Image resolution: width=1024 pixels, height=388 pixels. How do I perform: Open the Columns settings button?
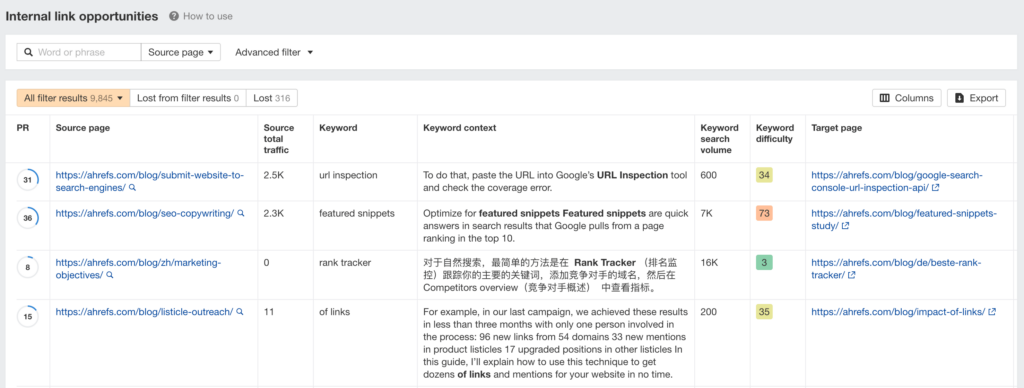pos(906,98)
